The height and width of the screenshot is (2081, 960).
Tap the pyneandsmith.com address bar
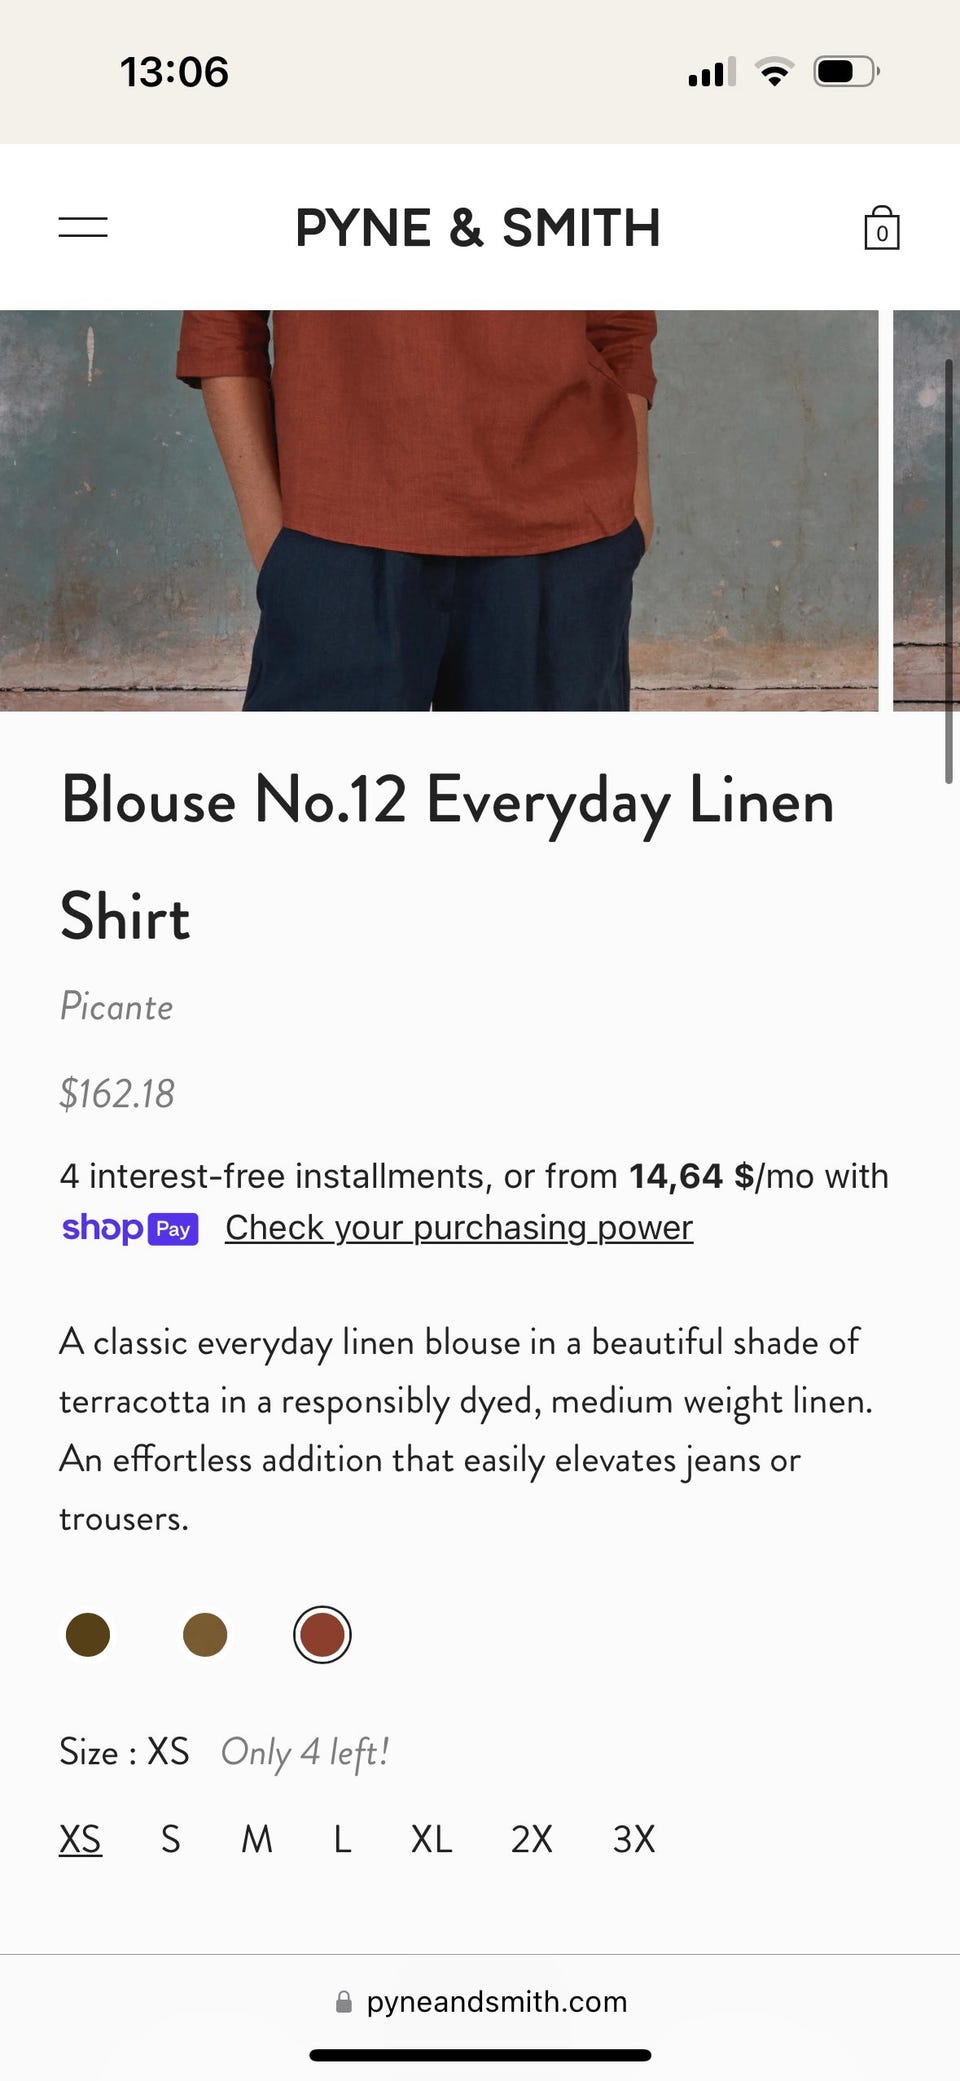point(481,2002)
